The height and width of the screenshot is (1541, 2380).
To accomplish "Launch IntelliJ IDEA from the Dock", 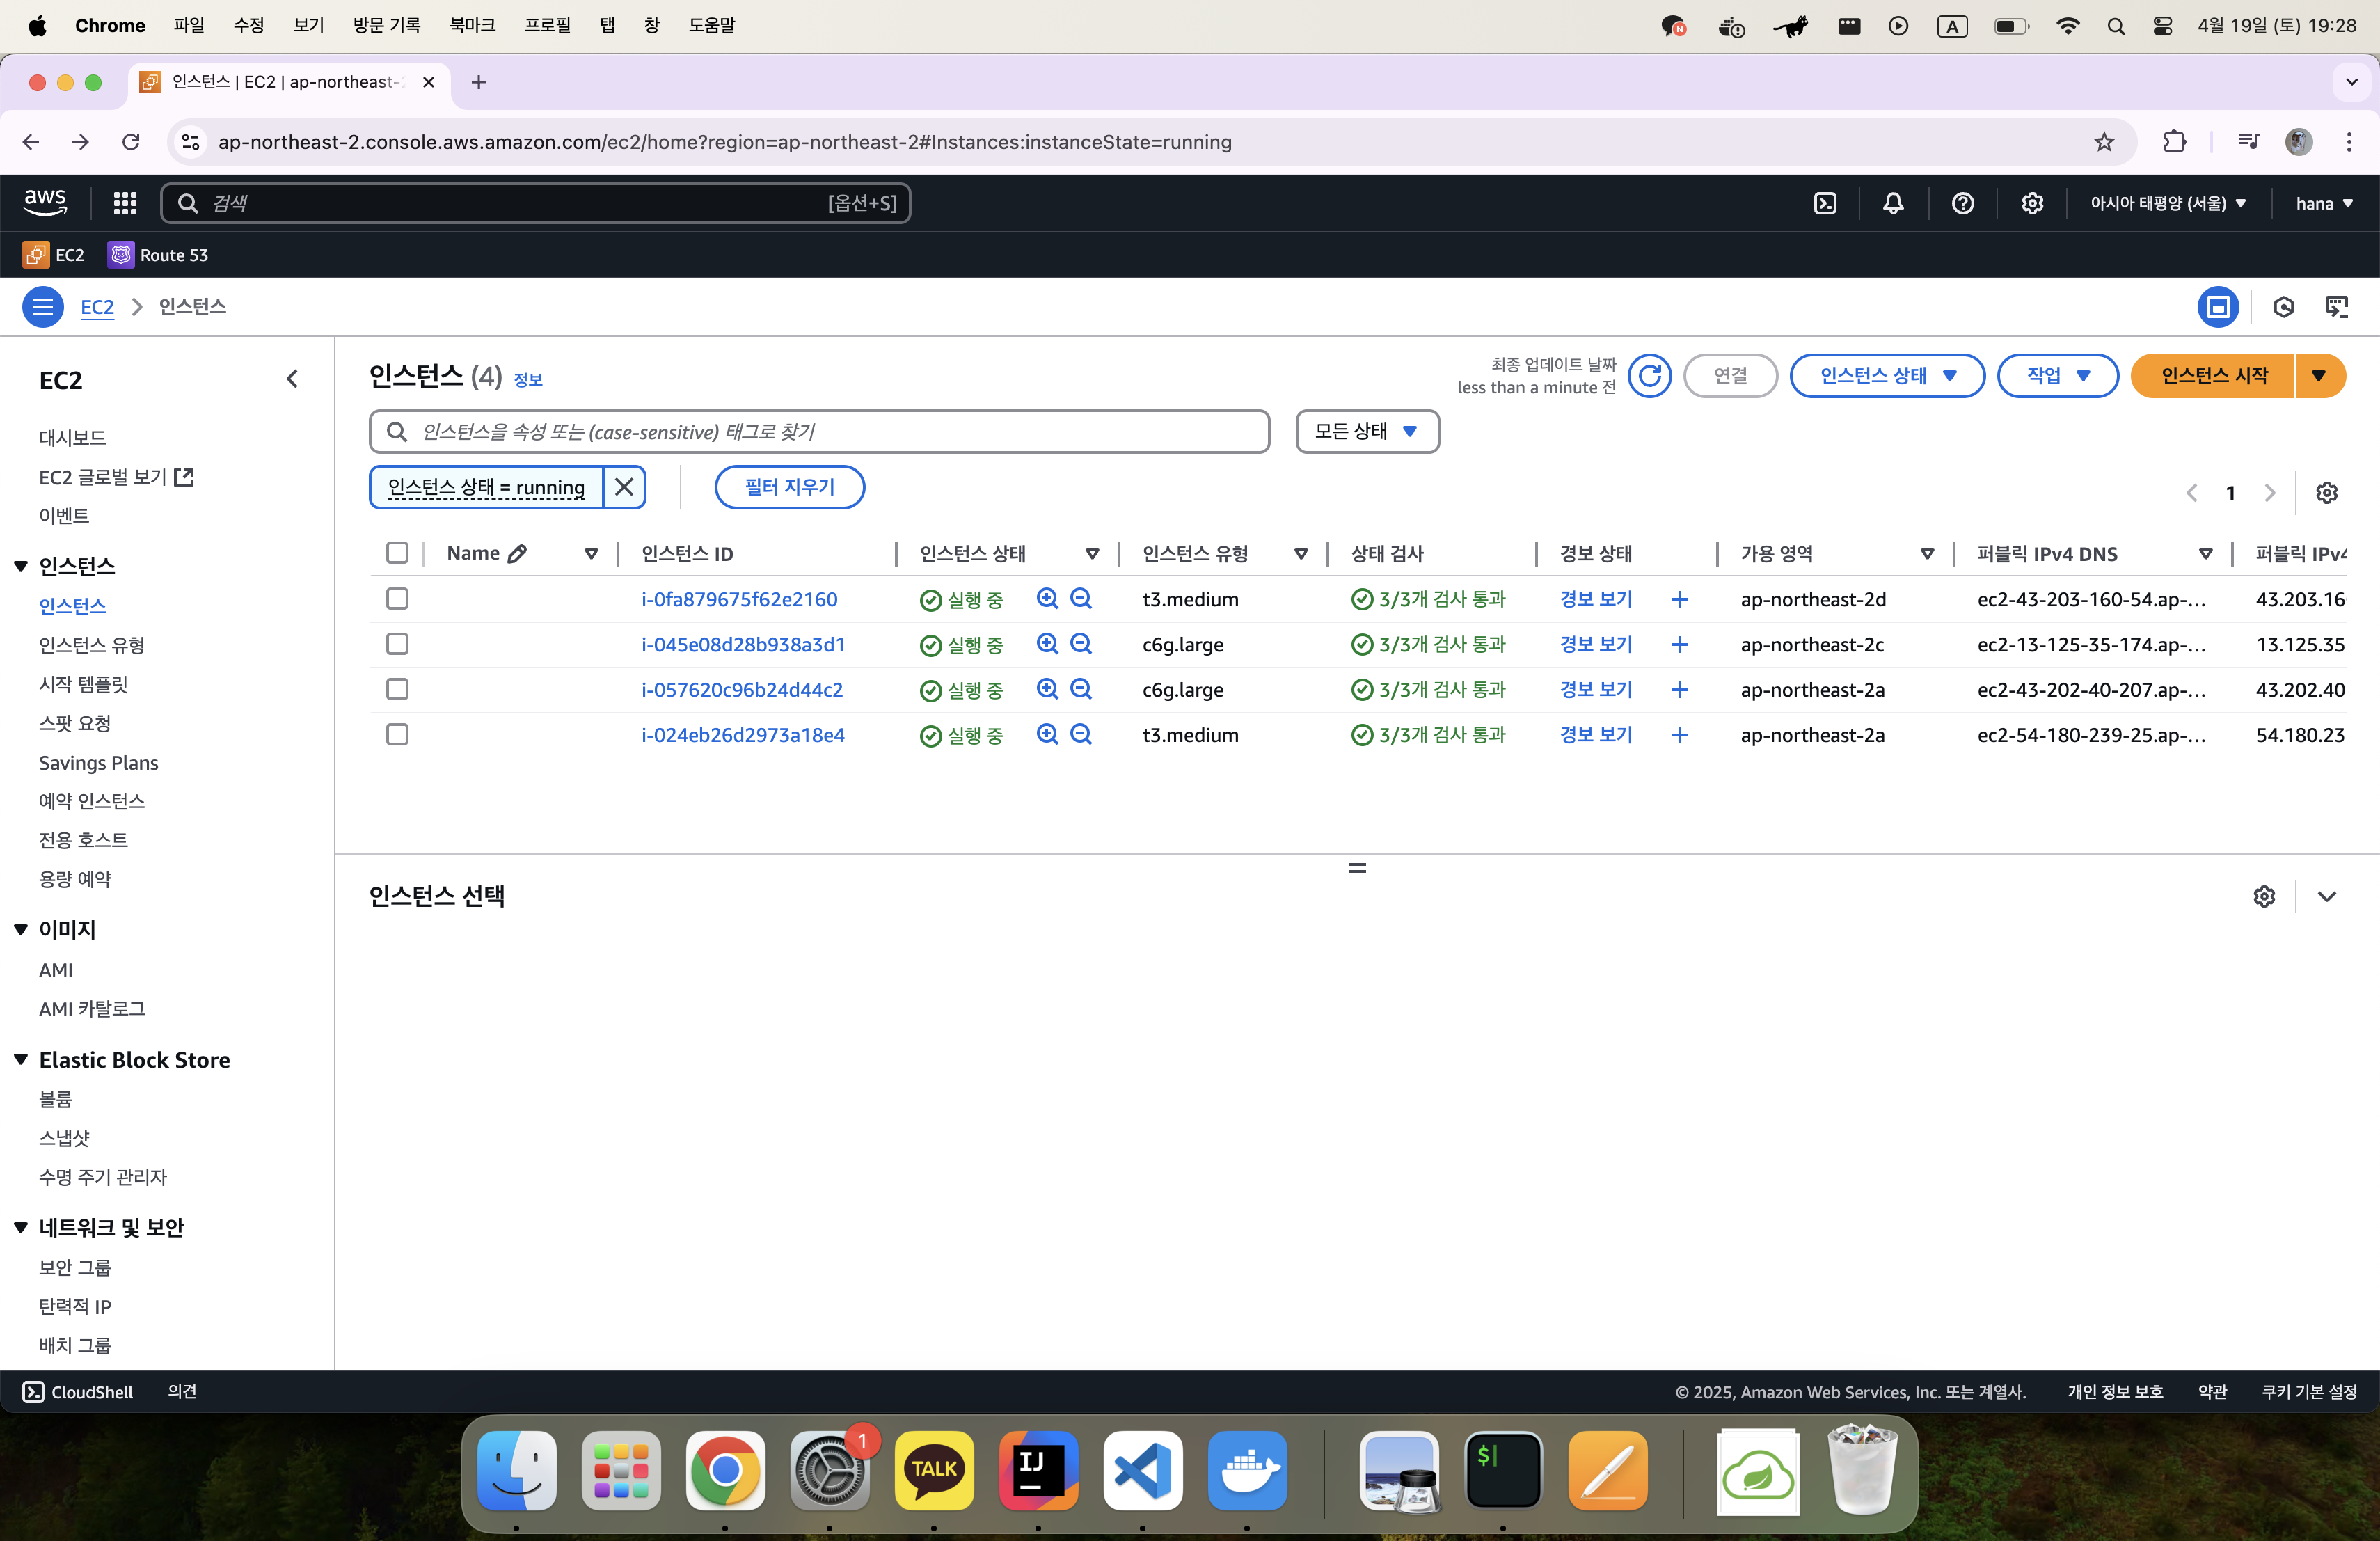I will (1038, 1470).
